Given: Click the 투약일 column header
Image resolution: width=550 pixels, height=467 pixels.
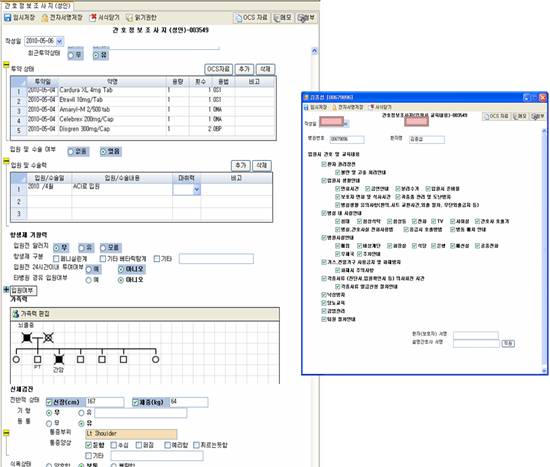Looking at the screenshot, I should click(x=42, y=82).
